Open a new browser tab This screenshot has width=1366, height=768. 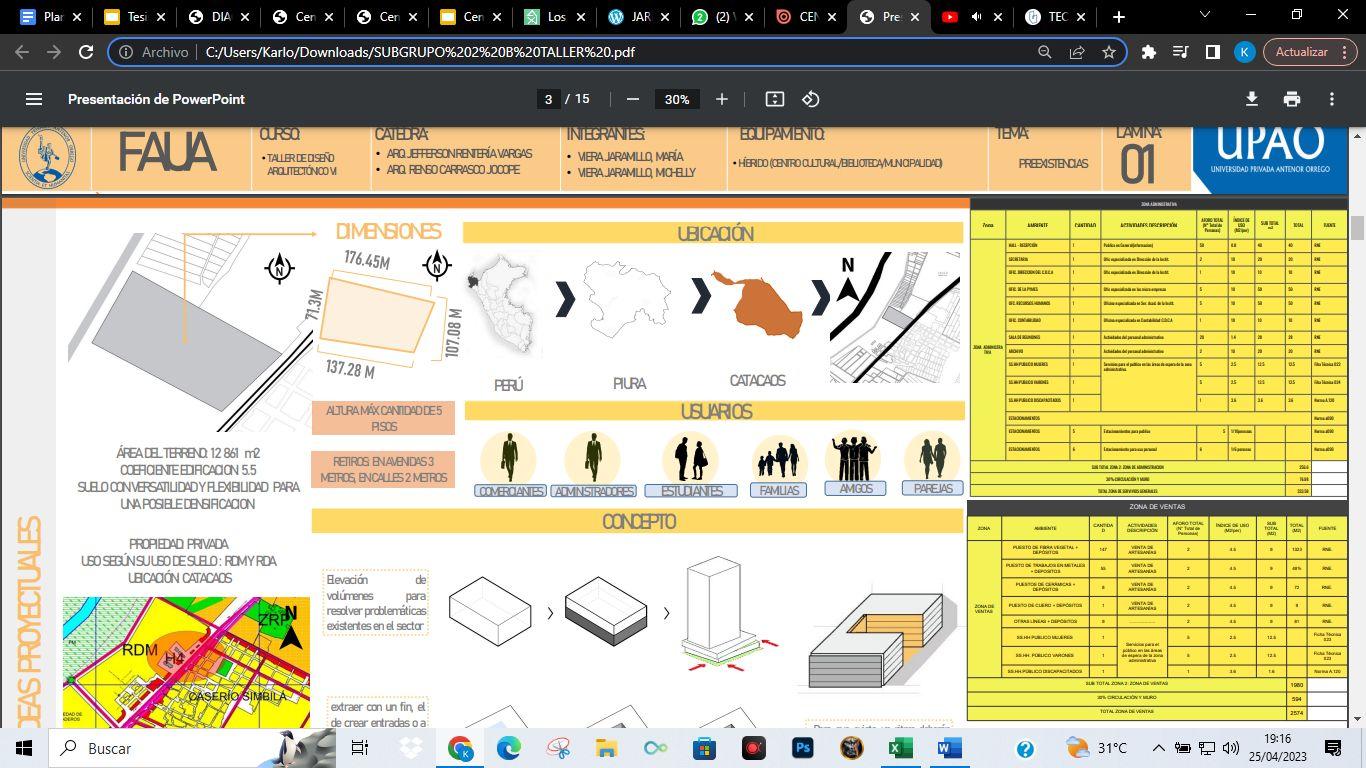(x=1118, y=17)
